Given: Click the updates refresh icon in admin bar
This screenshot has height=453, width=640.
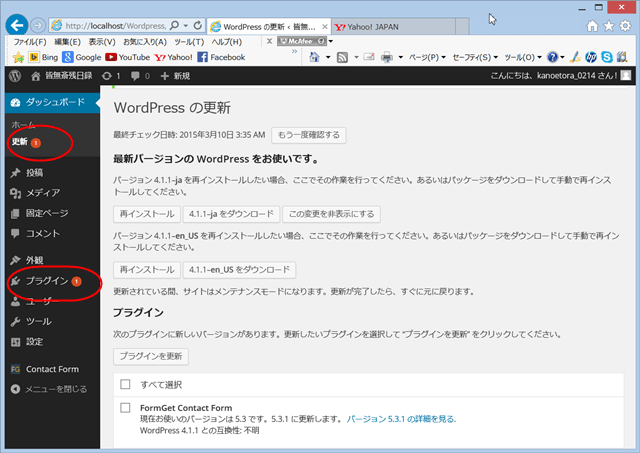Looking at the screenshot, I should pos(106,75).
